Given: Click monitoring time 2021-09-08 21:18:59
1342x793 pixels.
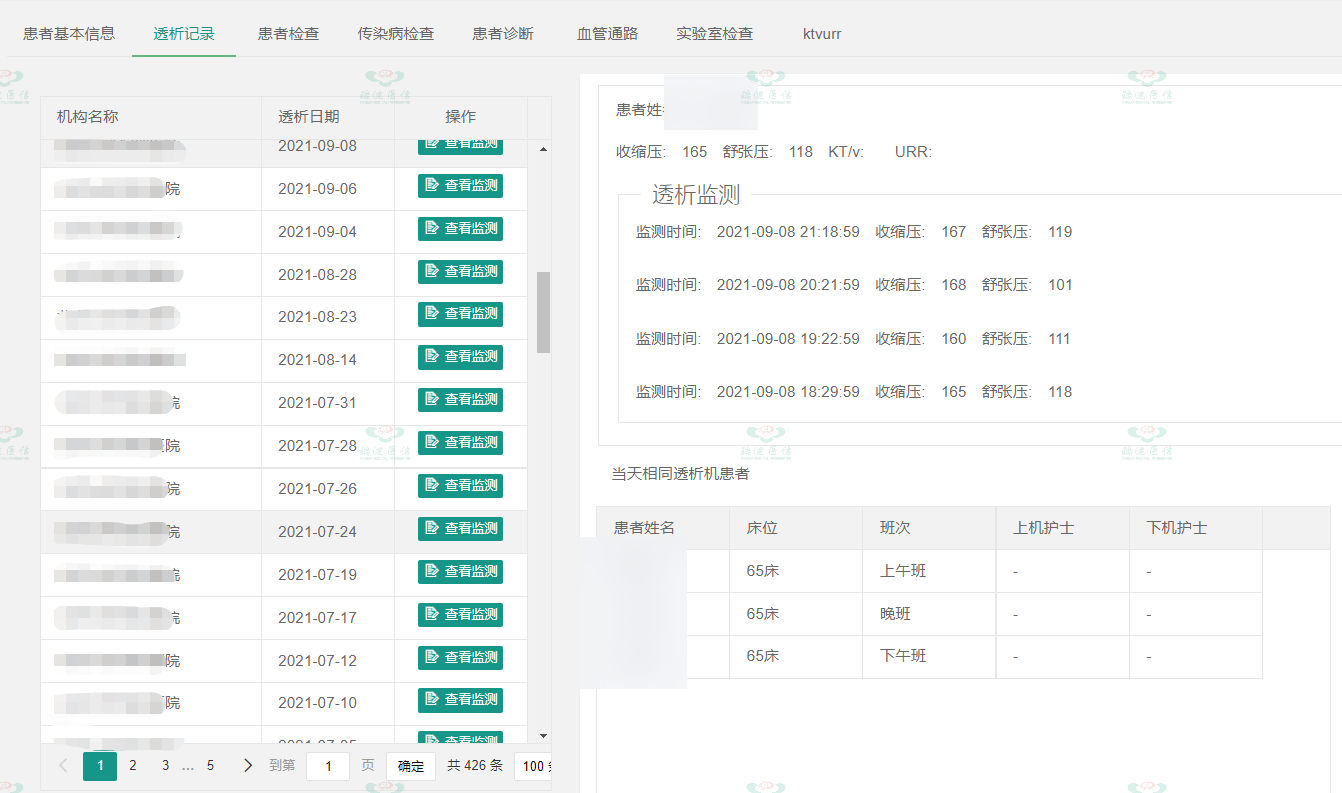Looking at the screenshot, I should (x=788, y=232).
